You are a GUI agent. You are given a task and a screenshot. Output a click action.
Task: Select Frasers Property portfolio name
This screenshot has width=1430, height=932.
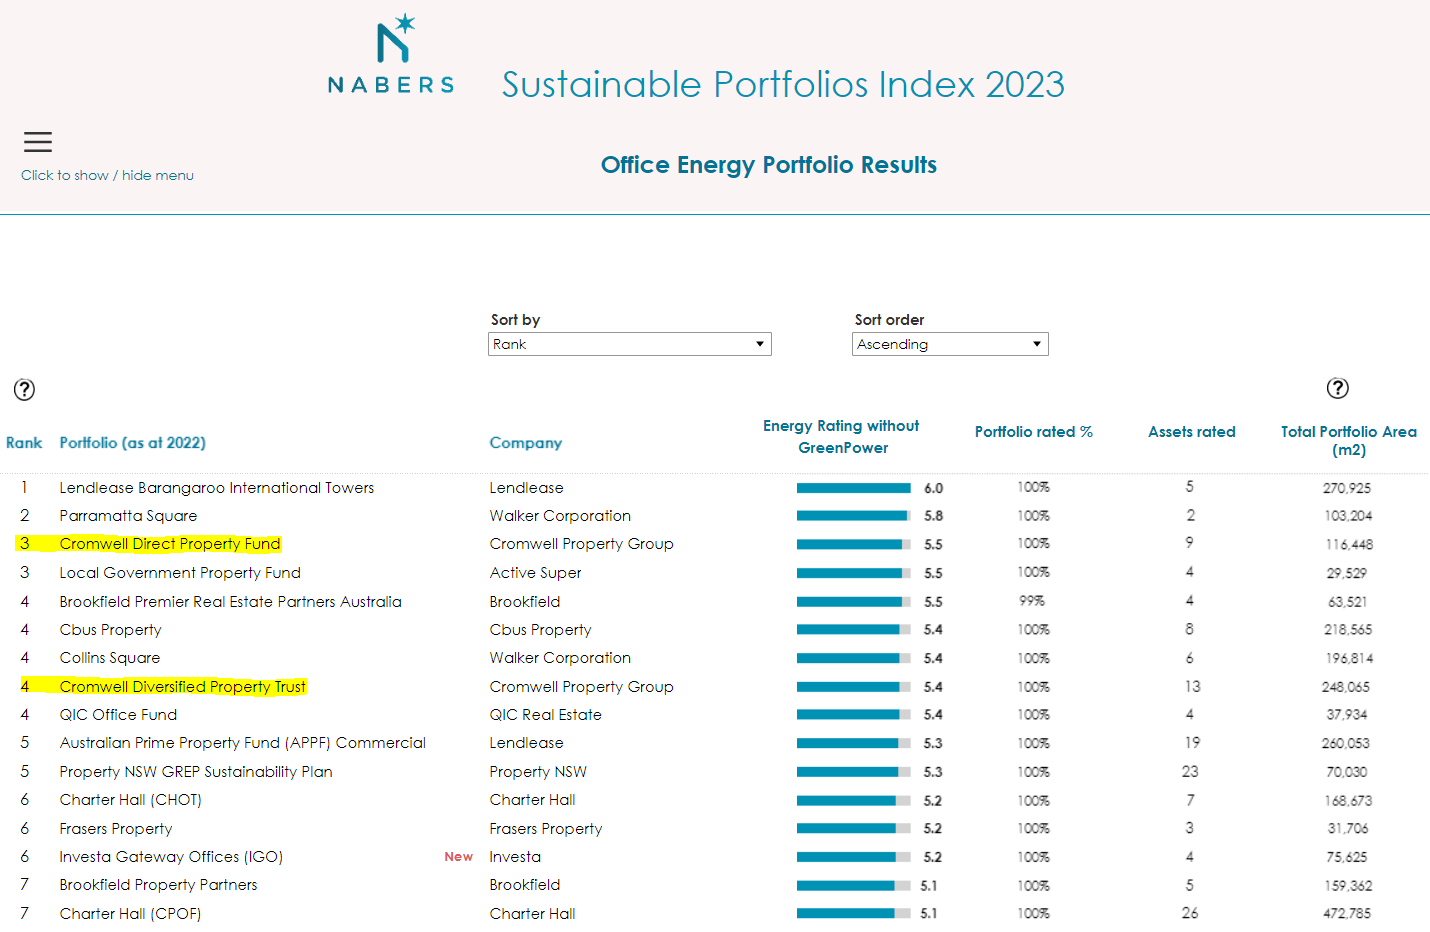tap(116, 829)
